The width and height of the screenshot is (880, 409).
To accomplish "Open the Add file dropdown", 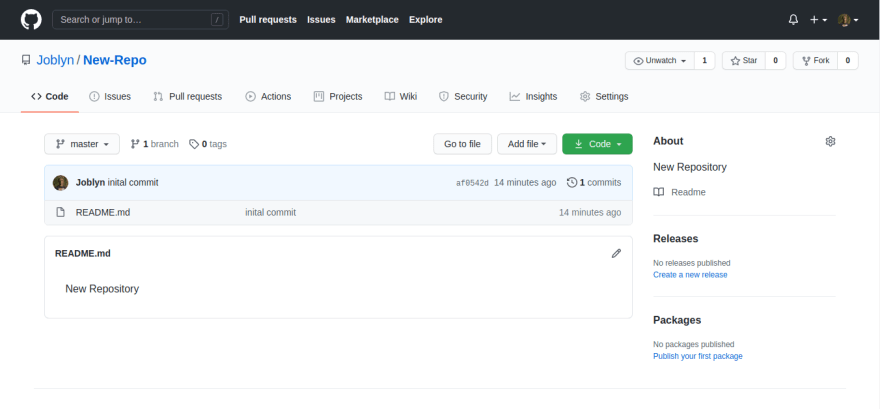I will pos(527,144).
